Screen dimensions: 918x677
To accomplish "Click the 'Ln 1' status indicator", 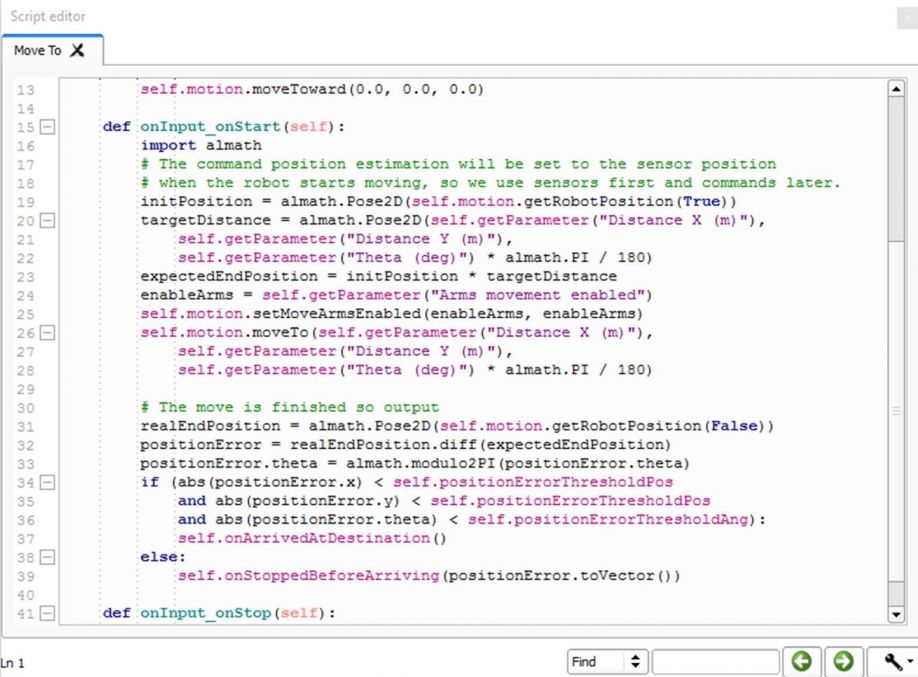I will pos(12,663).
